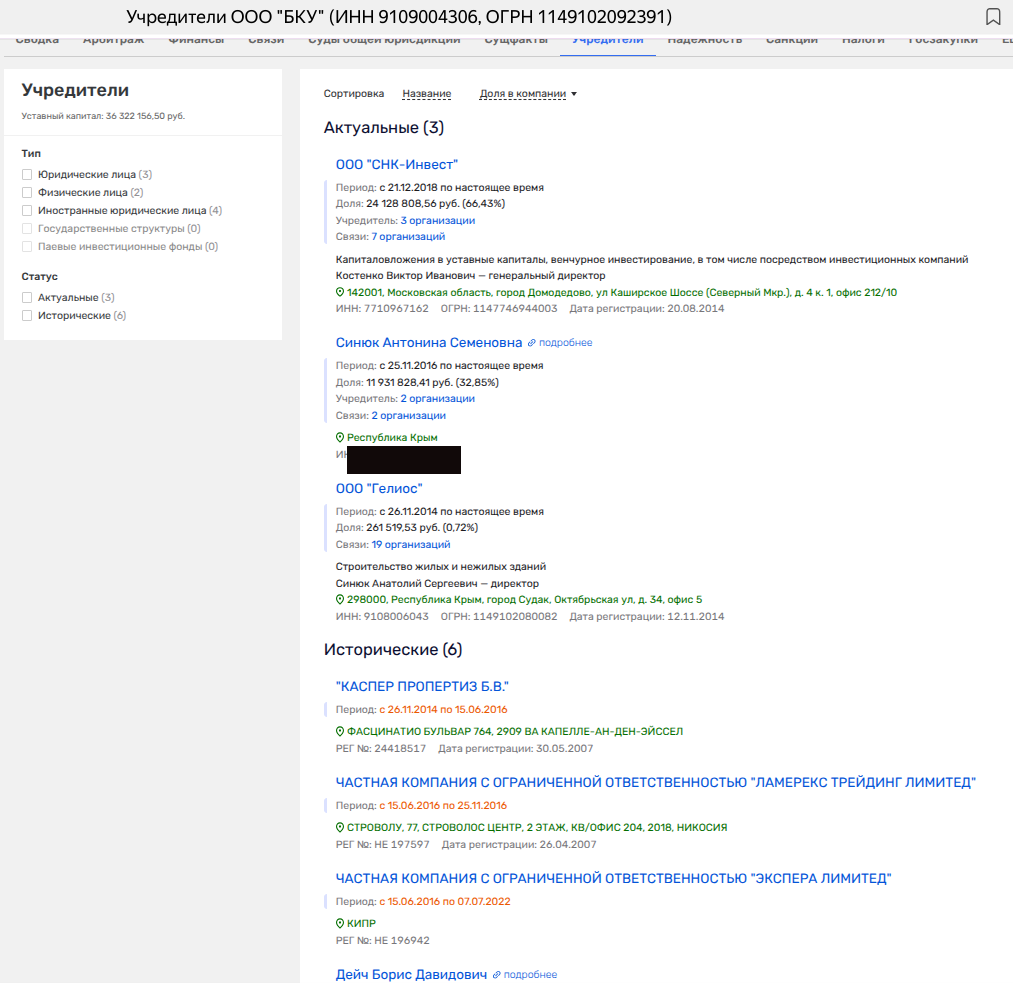Click the location pin next to КИПР
Image resolution: width=1013 pixels, height=983 pixels.
340,924
